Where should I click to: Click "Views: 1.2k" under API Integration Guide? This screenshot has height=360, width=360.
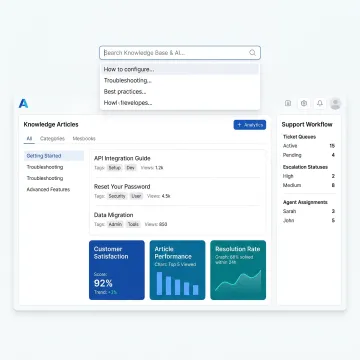coord(152,168)
